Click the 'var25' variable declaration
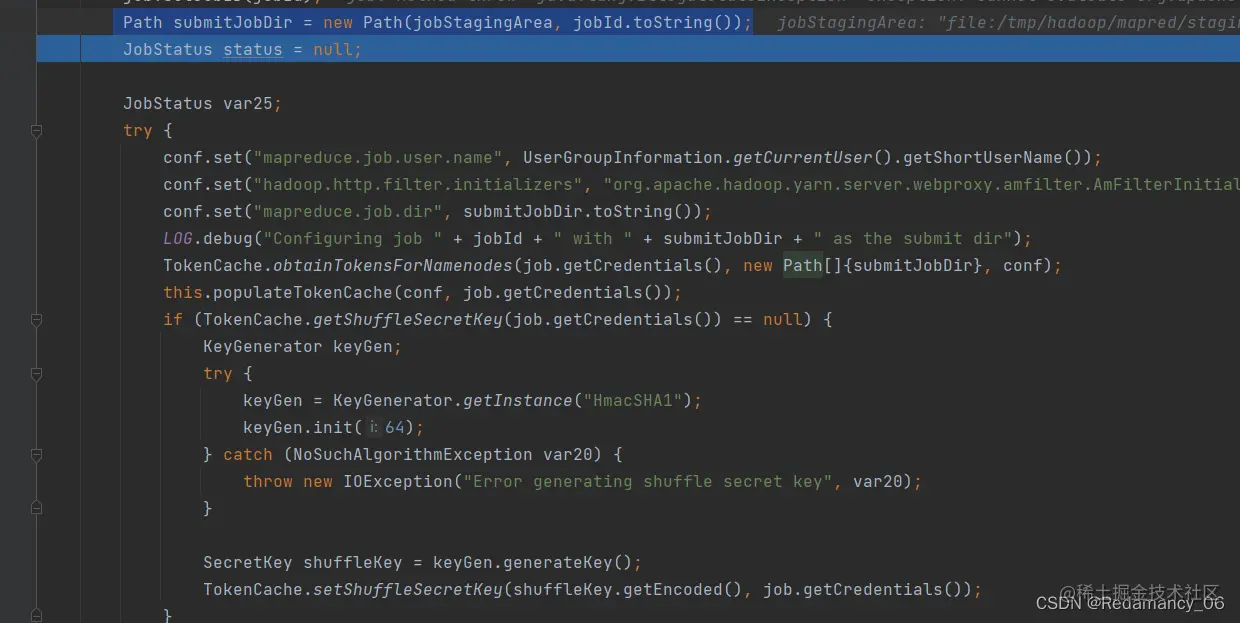The image size is (1240, 623). [247, 104]
